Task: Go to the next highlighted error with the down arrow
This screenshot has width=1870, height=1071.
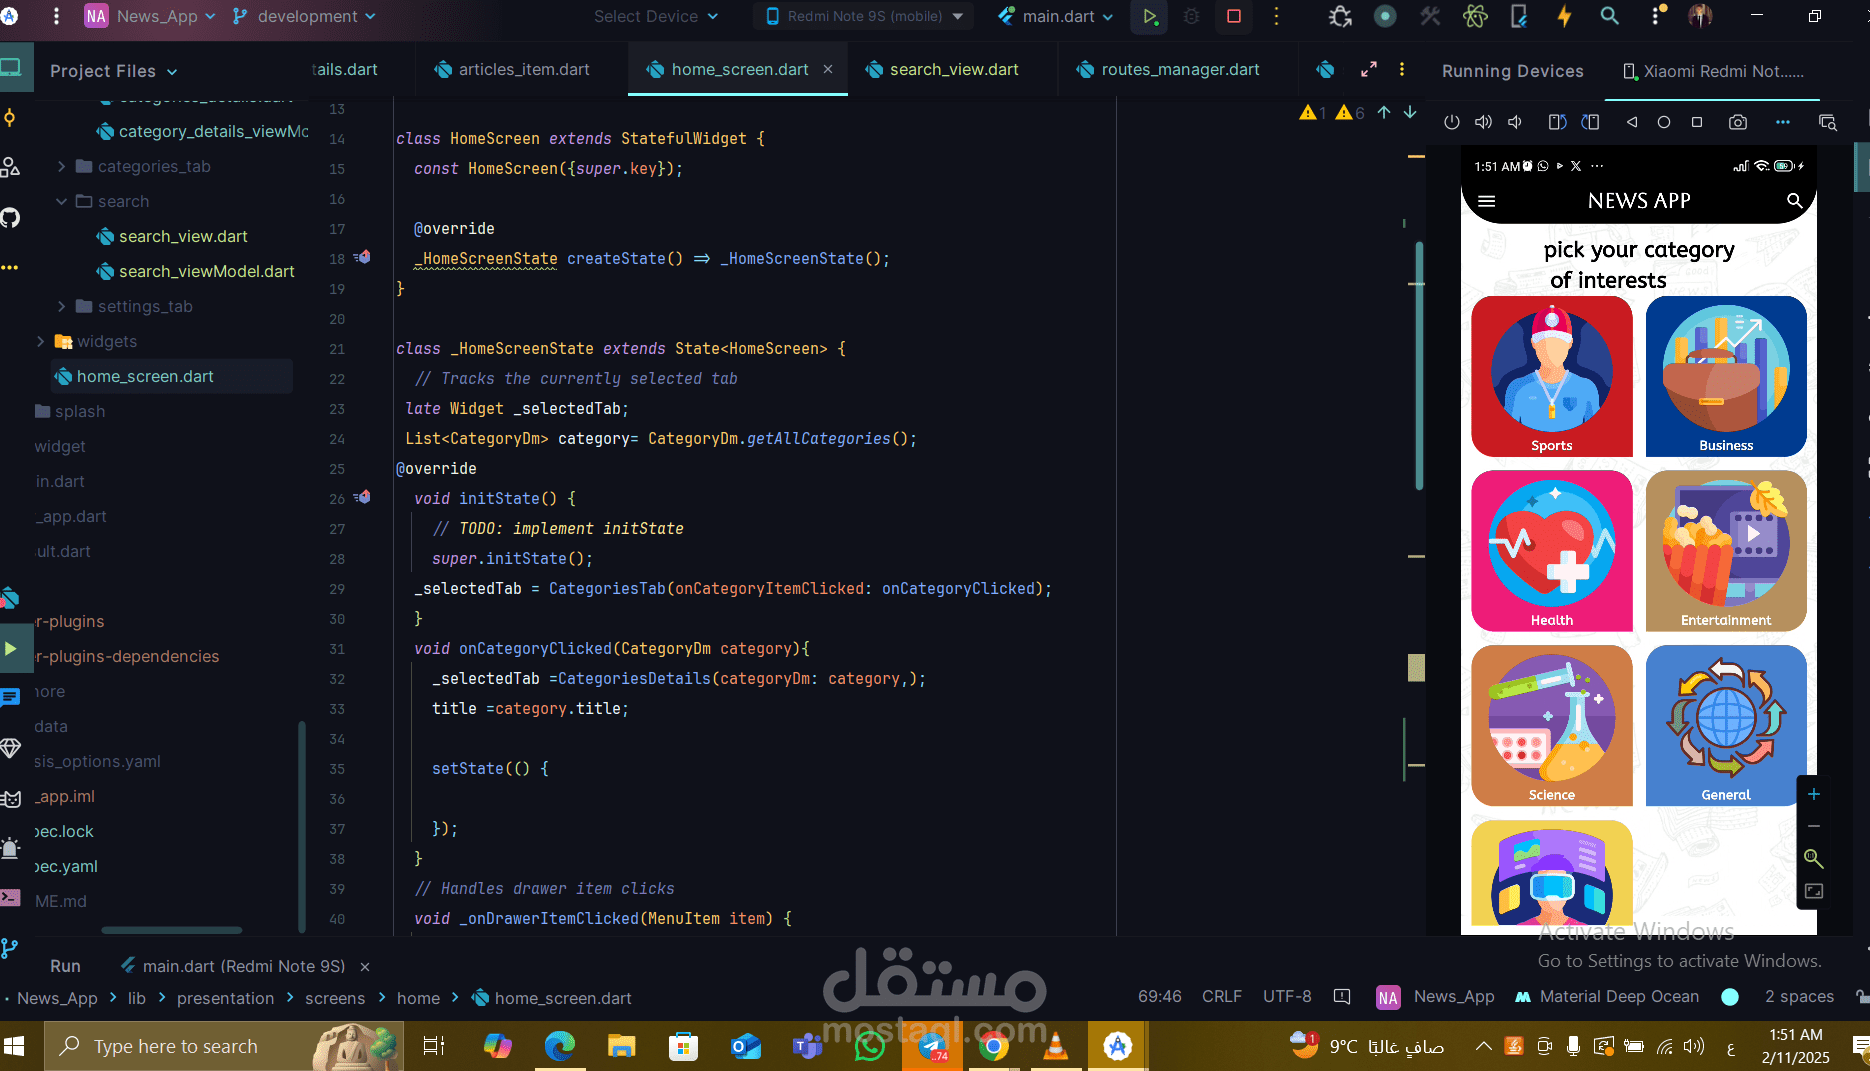Action: click(1410, 112)
